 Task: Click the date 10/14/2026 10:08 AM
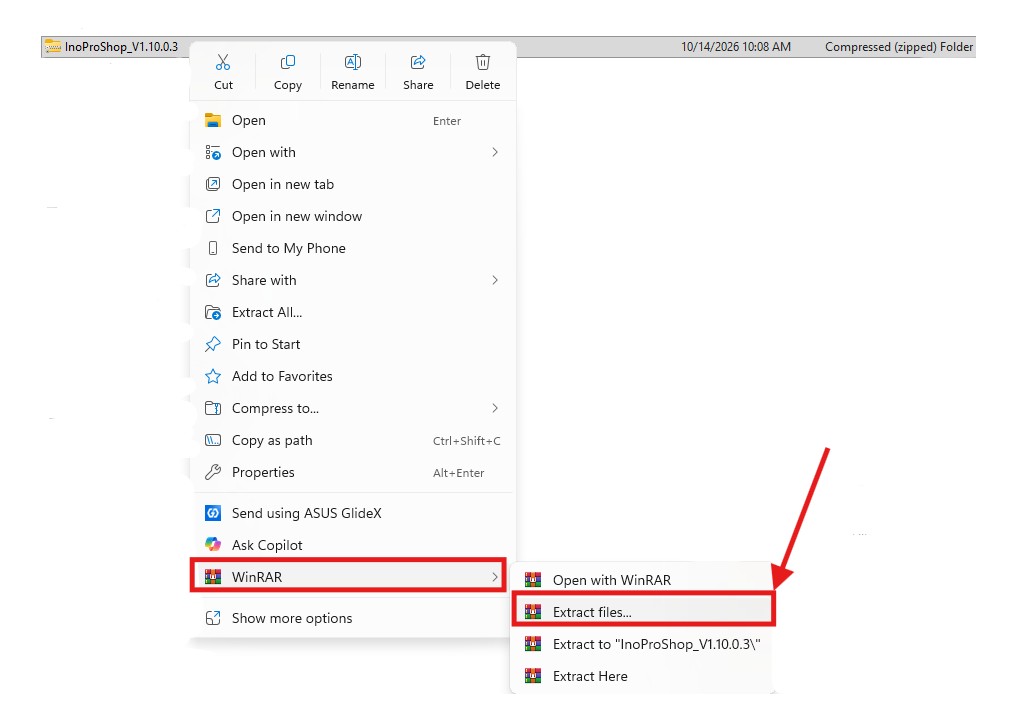click(736, 47)
